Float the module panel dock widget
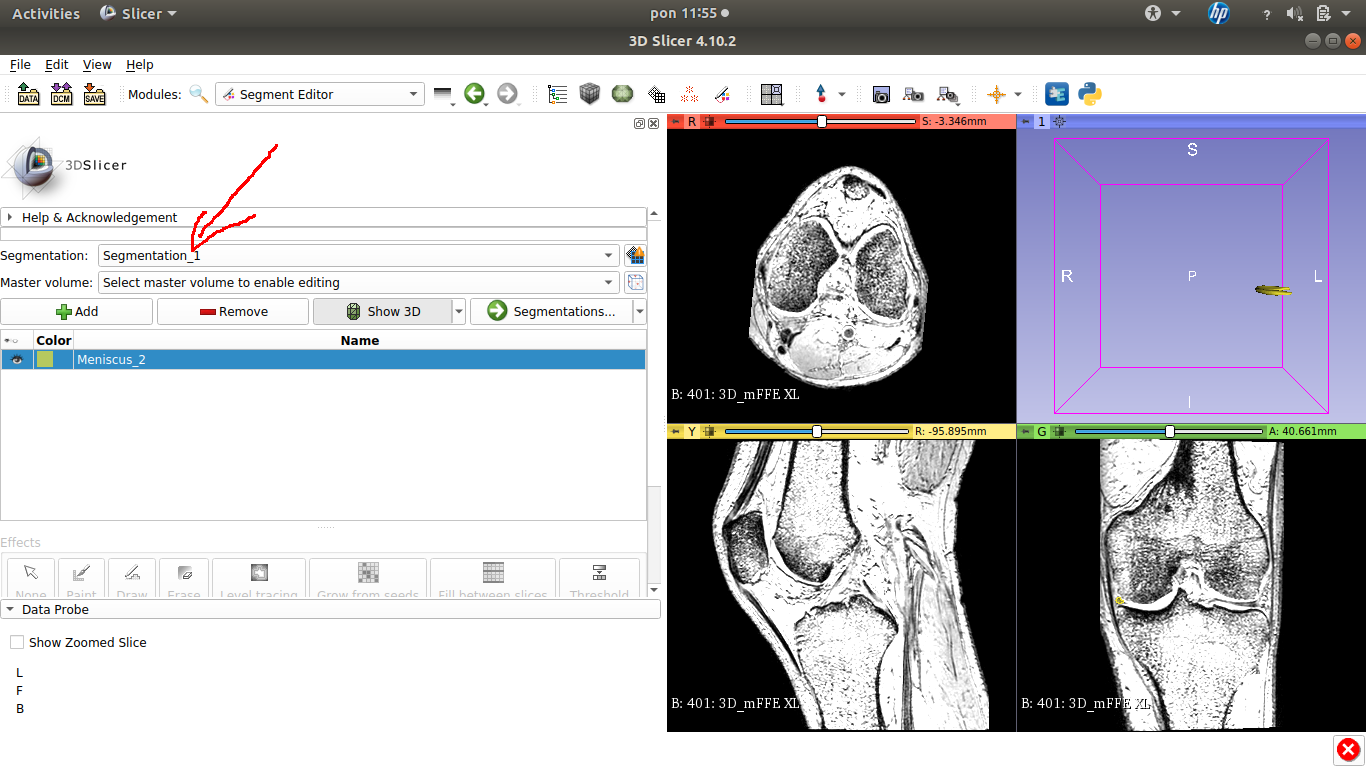The height and width of the screenshot is (768, 1366). pos(639,123)
